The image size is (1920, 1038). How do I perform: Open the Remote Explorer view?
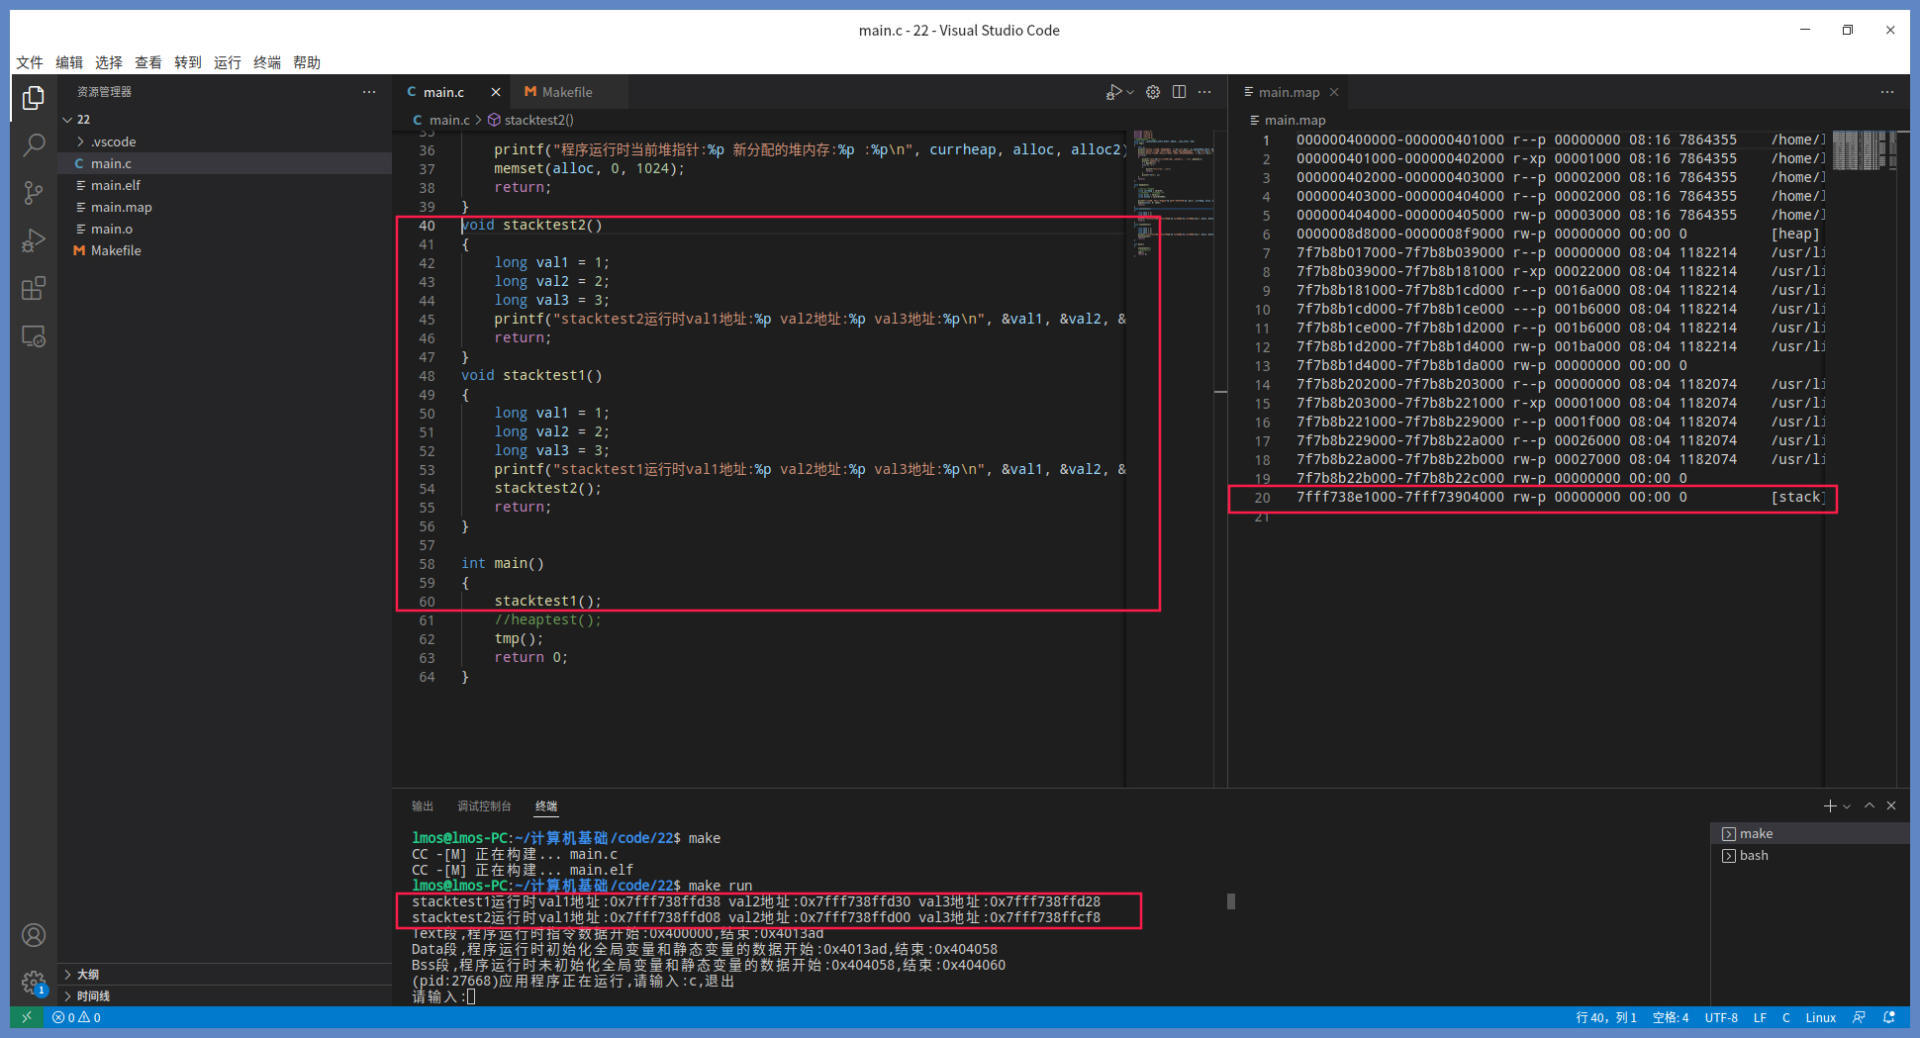tap(33, 337)
